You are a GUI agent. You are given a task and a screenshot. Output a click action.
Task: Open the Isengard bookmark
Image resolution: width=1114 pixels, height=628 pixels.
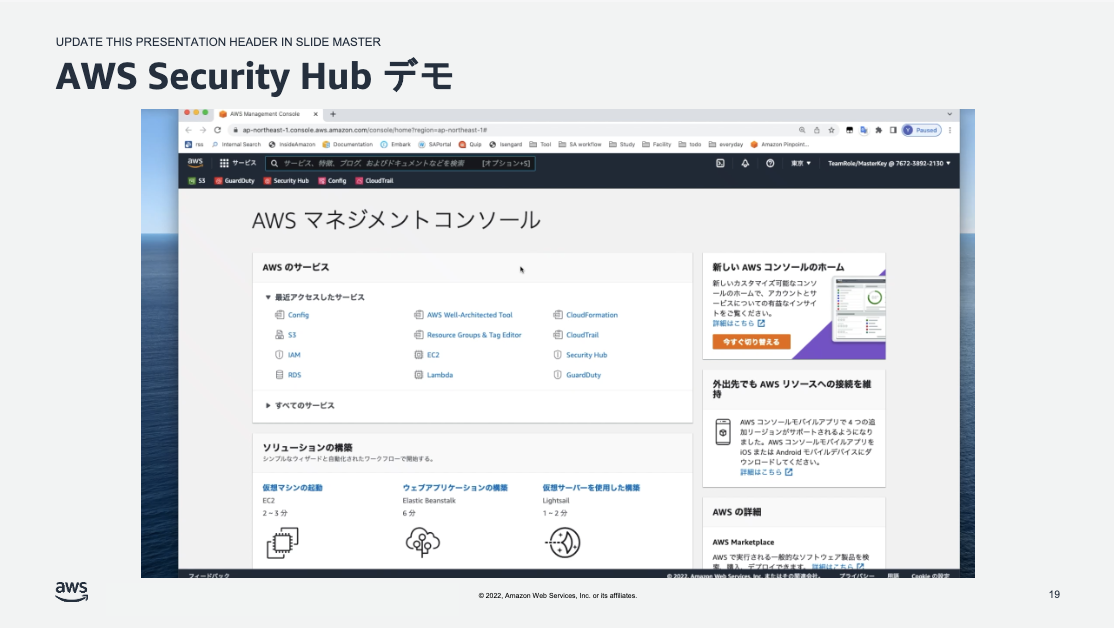pos(505,144)
